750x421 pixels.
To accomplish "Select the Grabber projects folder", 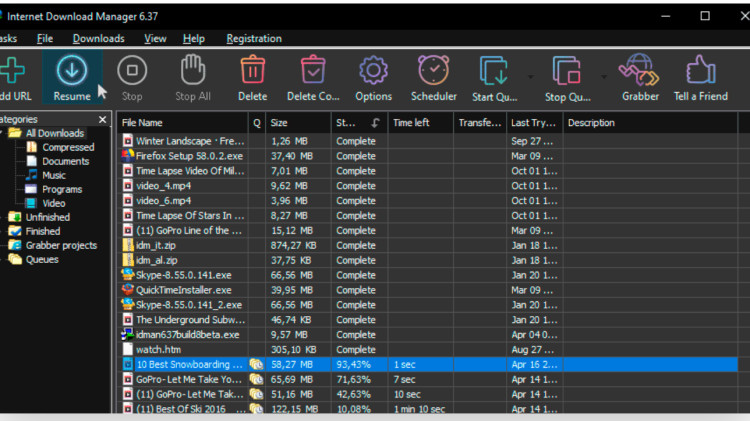I will tap(61, 245).
